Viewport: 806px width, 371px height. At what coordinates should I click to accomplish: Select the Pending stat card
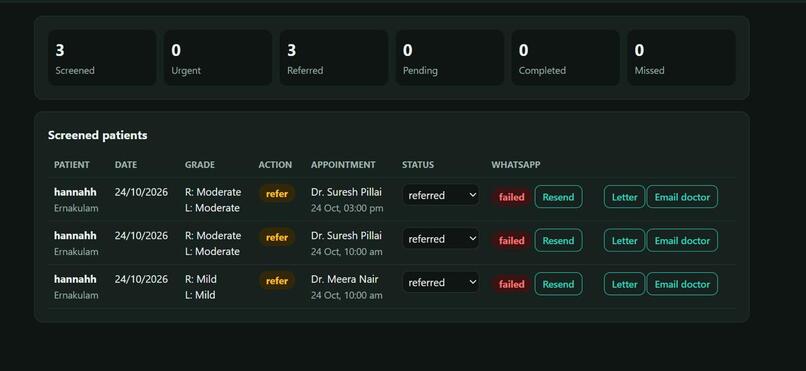pyautogui.click(x=450, y=58)
